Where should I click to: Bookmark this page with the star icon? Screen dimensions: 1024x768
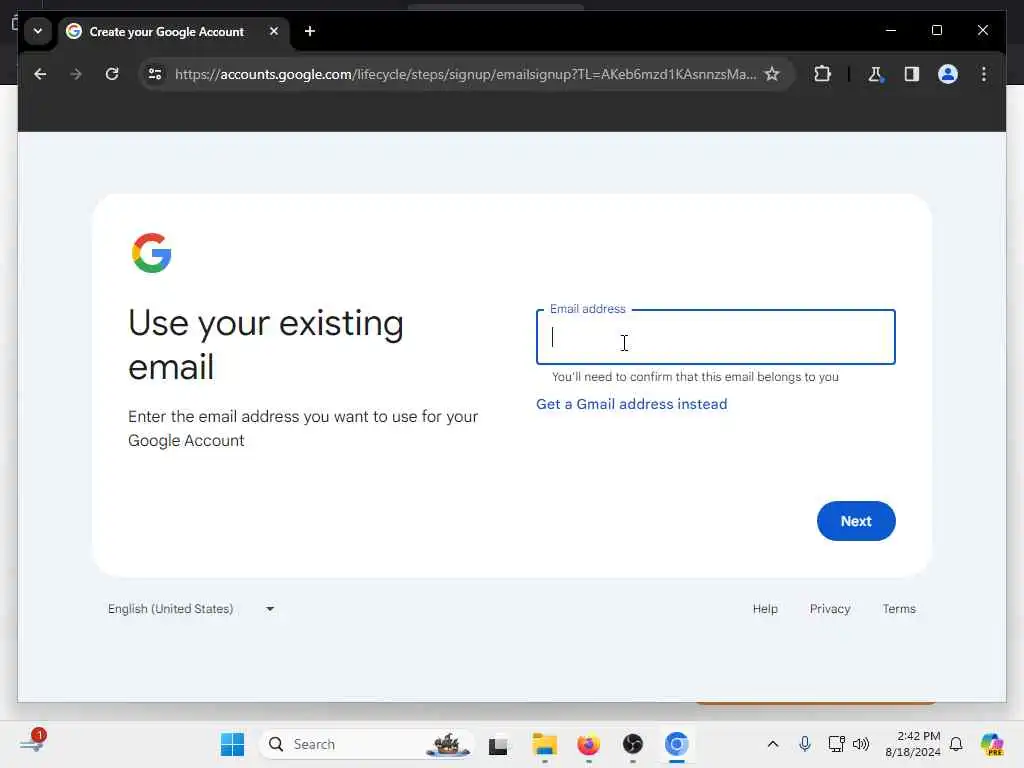[x=772, y=74]
